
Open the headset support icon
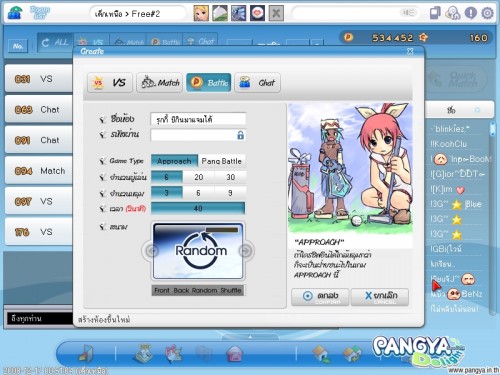453,13
